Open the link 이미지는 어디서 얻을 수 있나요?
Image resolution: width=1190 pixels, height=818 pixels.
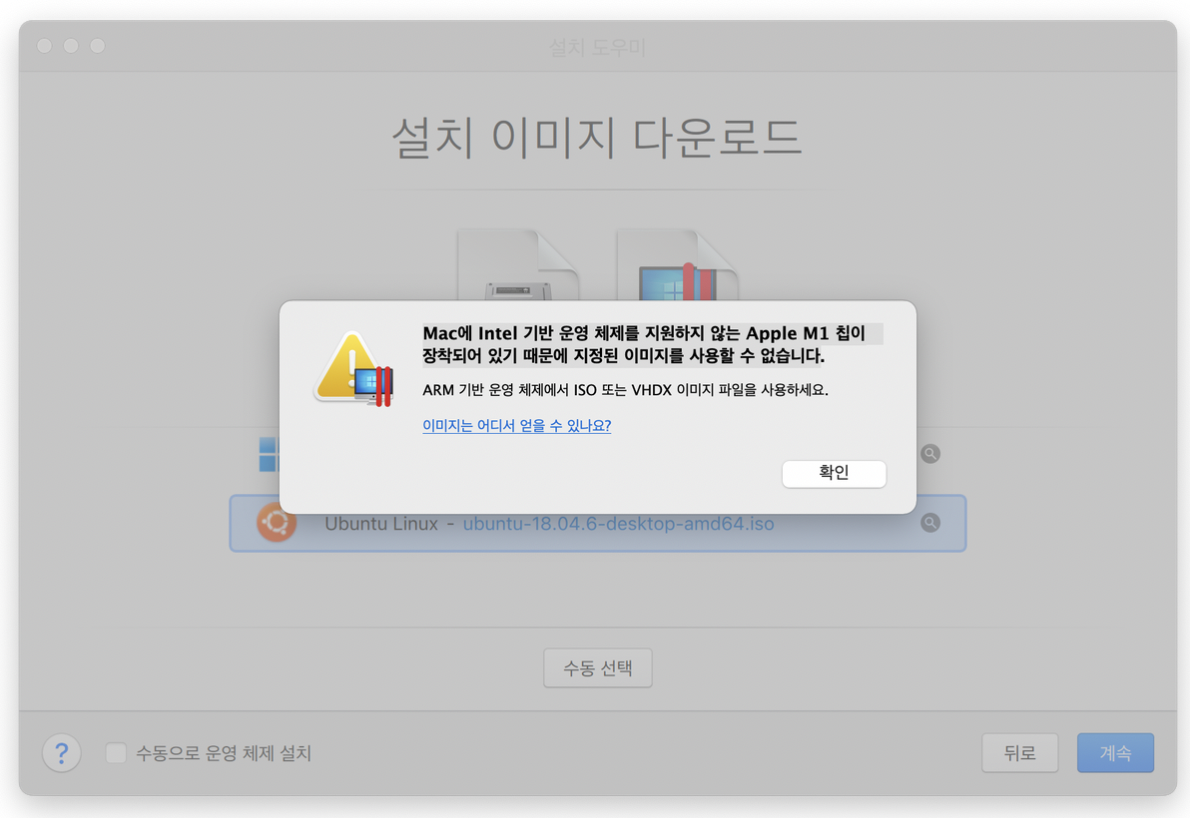[516, 426]
